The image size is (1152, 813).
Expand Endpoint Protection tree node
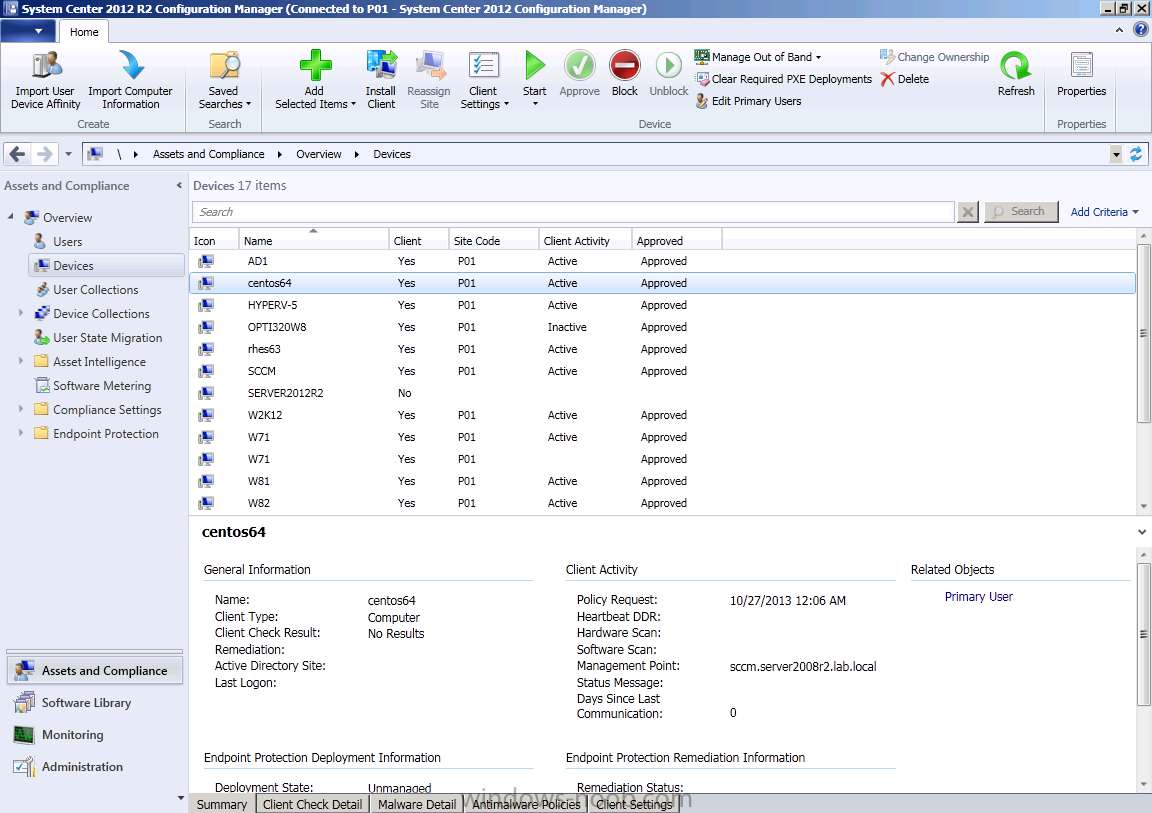tap(21, 433)
